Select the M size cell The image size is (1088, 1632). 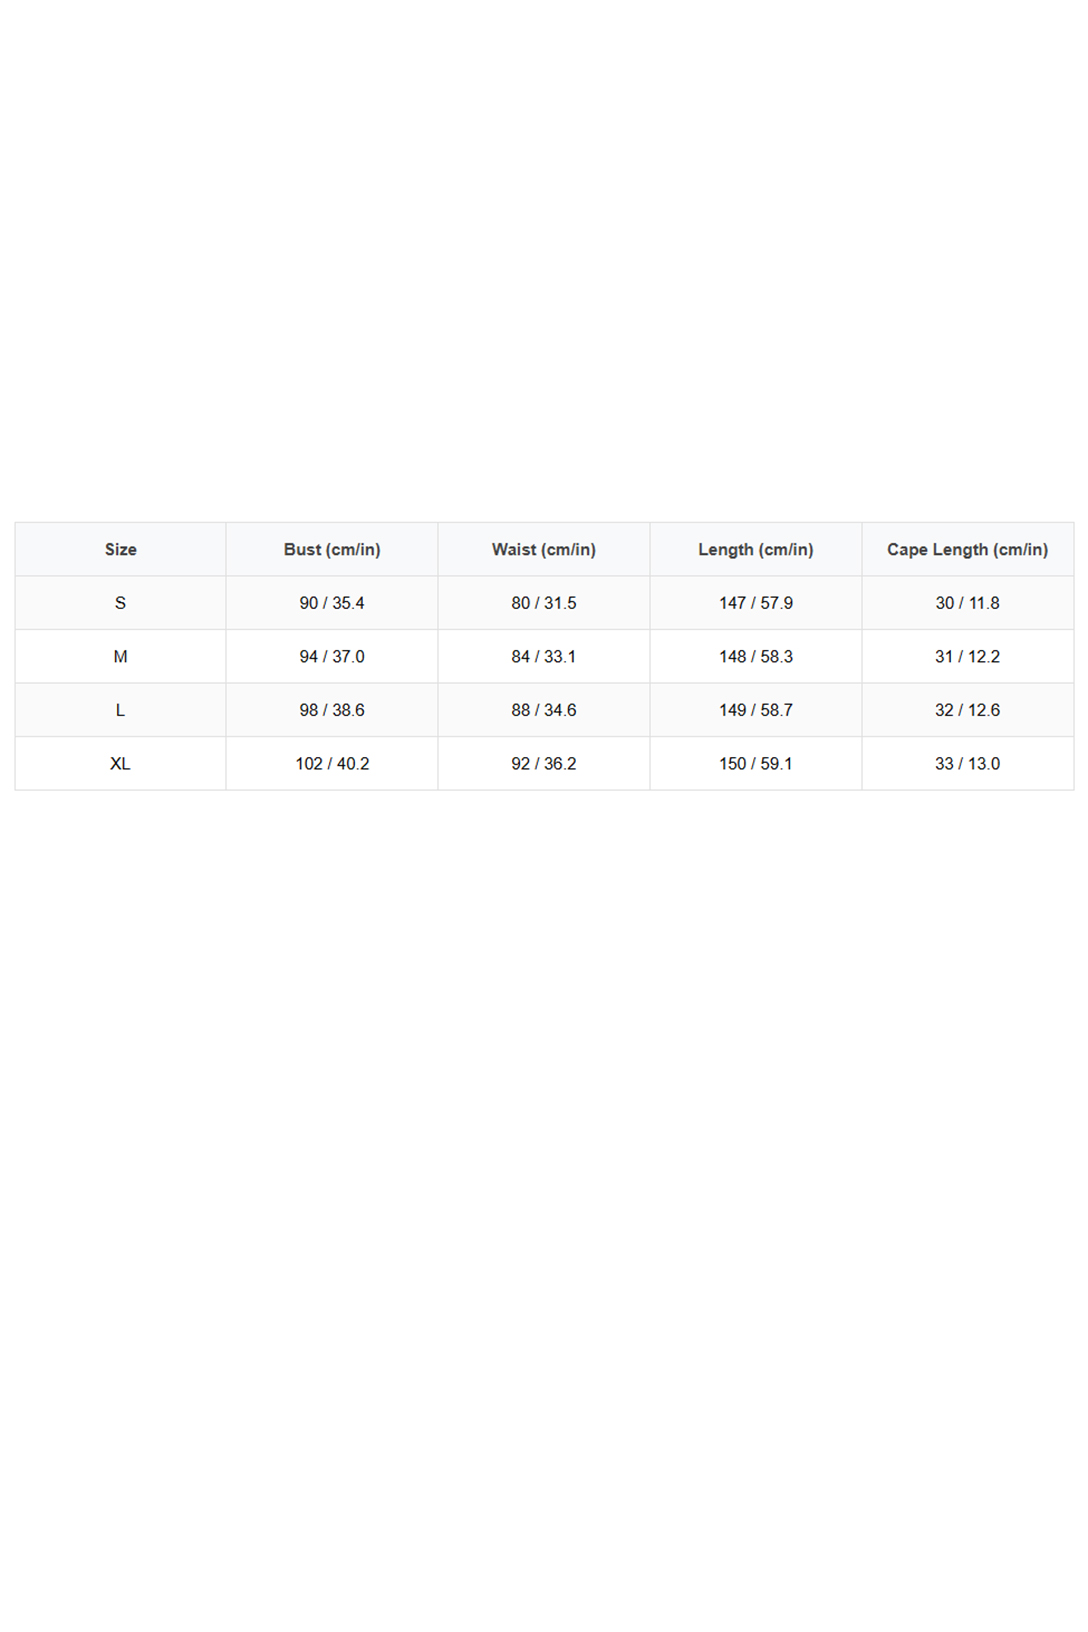click(120, 657)
